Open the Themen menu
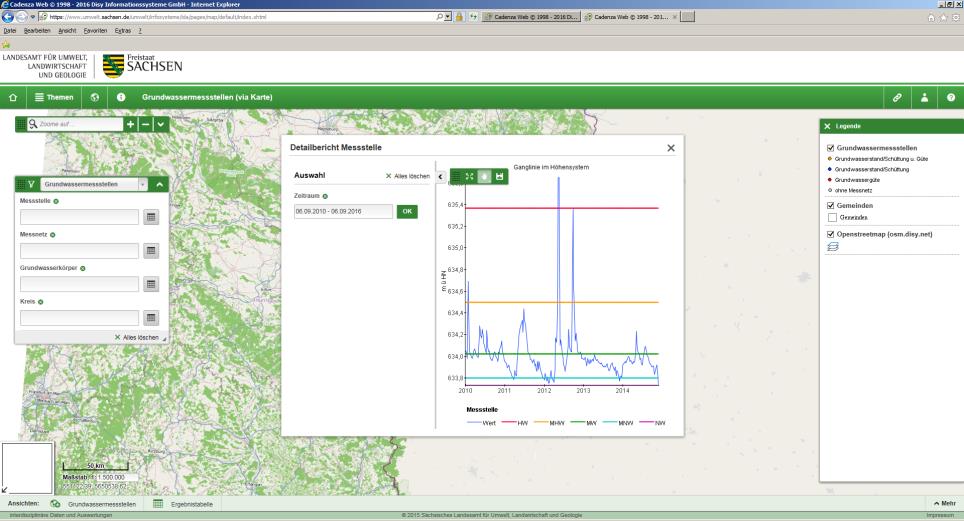Image resolution: width=964 pixels, height=521 pixels. coord(54,96)
